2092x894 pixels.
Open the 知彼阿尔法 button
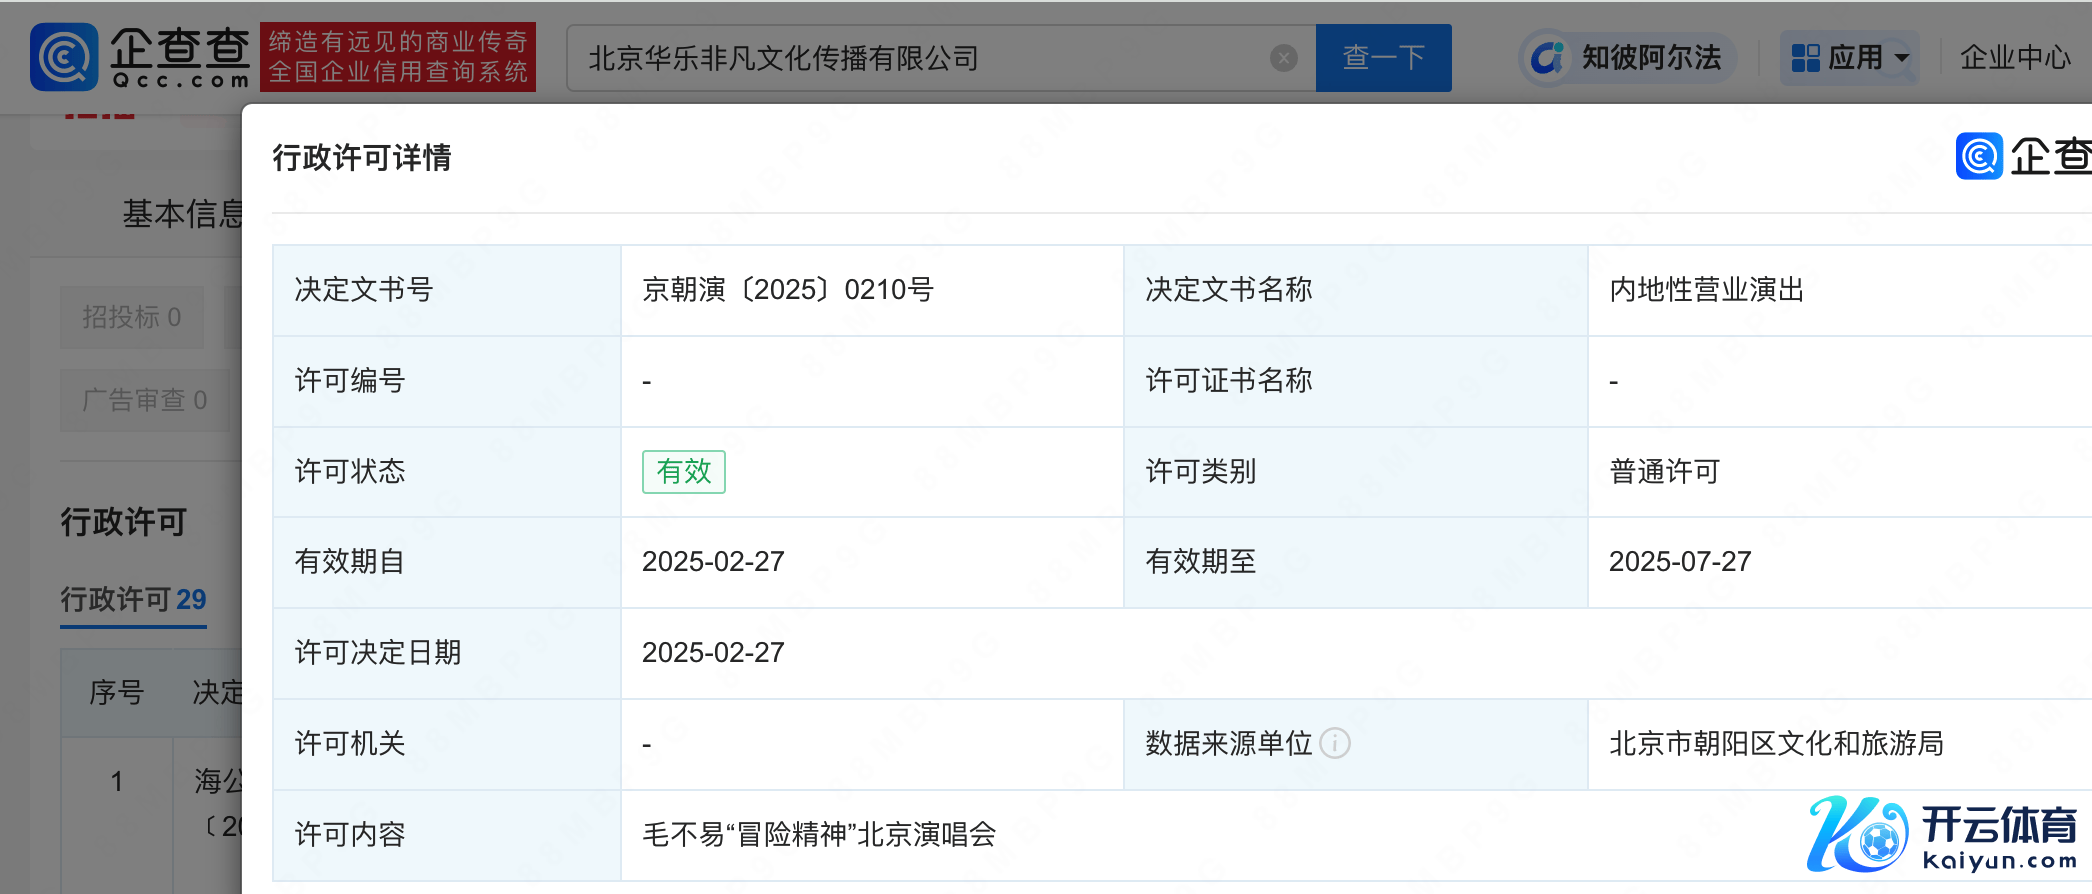pyautogui.click(x=1627, y=58)
